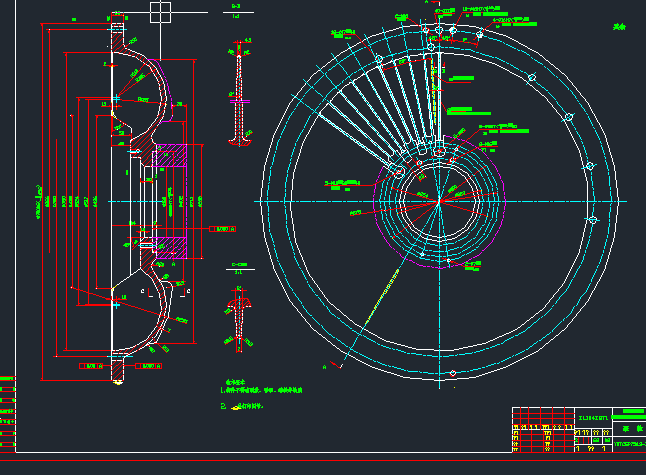
Task: Select the section view title above the upper rib detail
Action: coord(236,11)
